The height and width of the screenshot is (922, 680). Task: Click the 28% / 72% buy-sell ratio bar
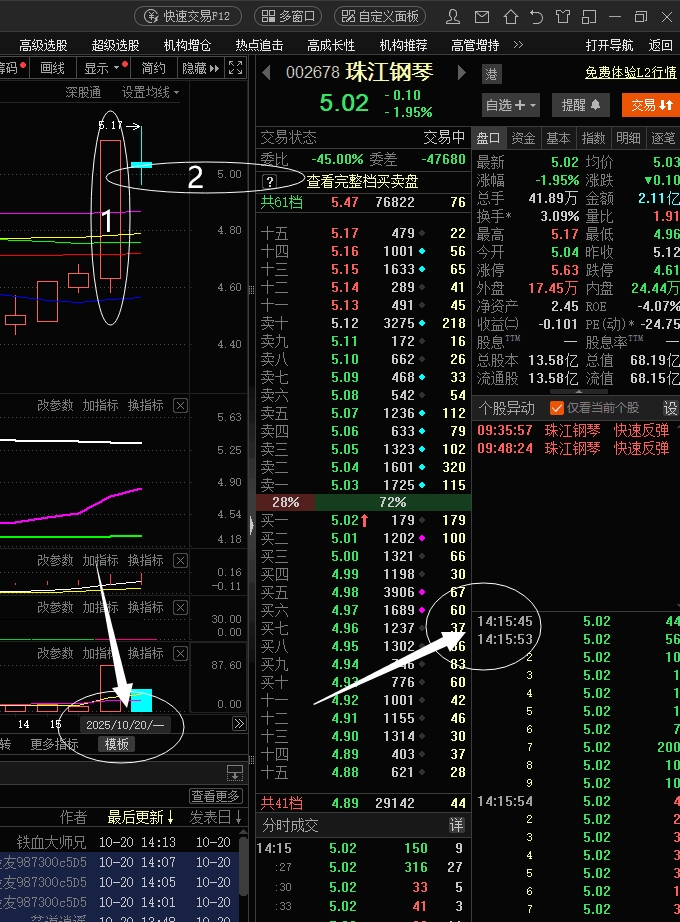(x=364, y=502)
